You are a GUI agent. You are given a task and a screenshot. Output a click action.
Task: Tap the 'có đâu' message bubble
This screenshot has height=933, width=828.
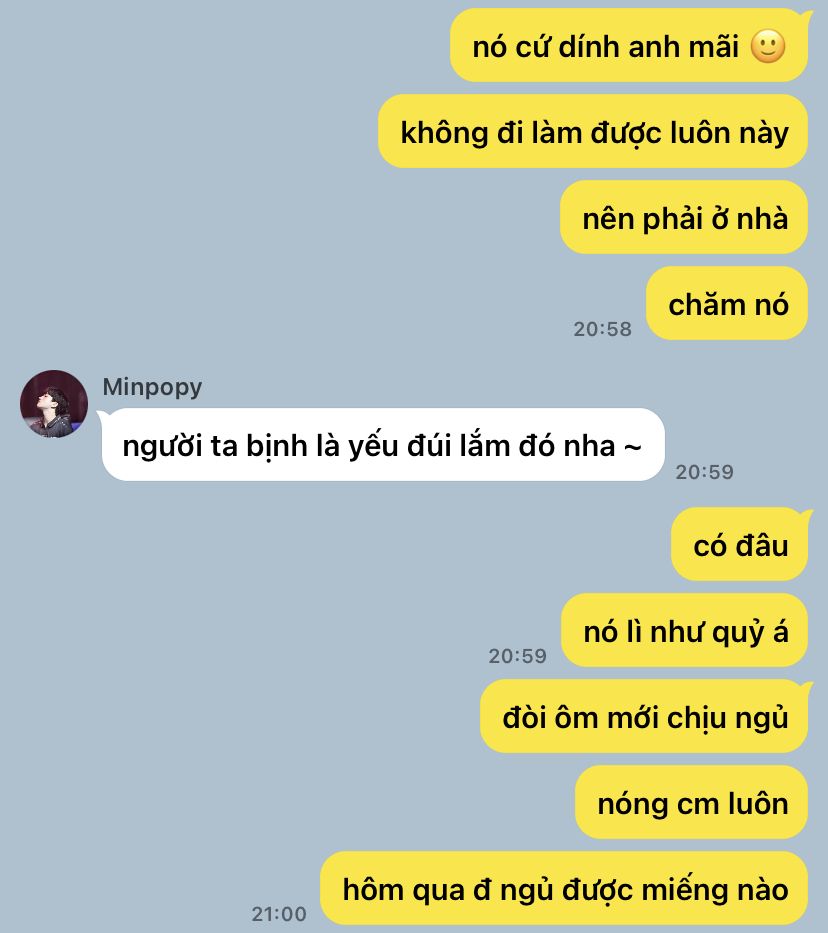pos(739,544)
